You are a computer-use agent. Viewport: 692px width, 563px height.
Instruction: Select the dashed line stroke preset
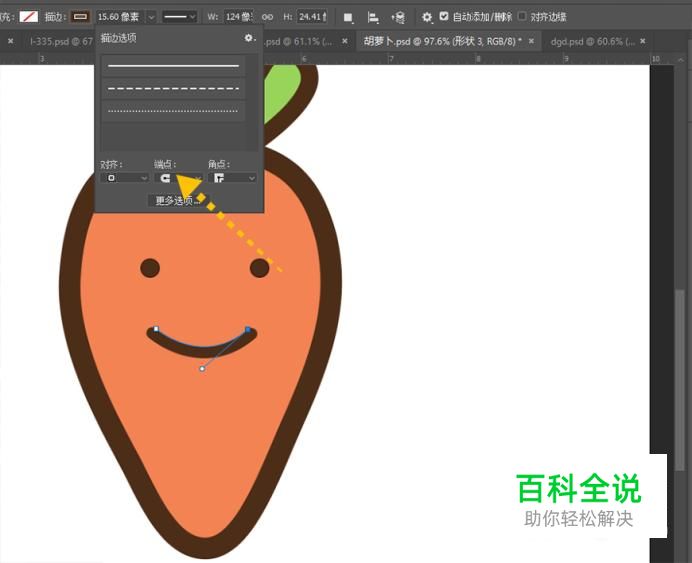(174, 88)
